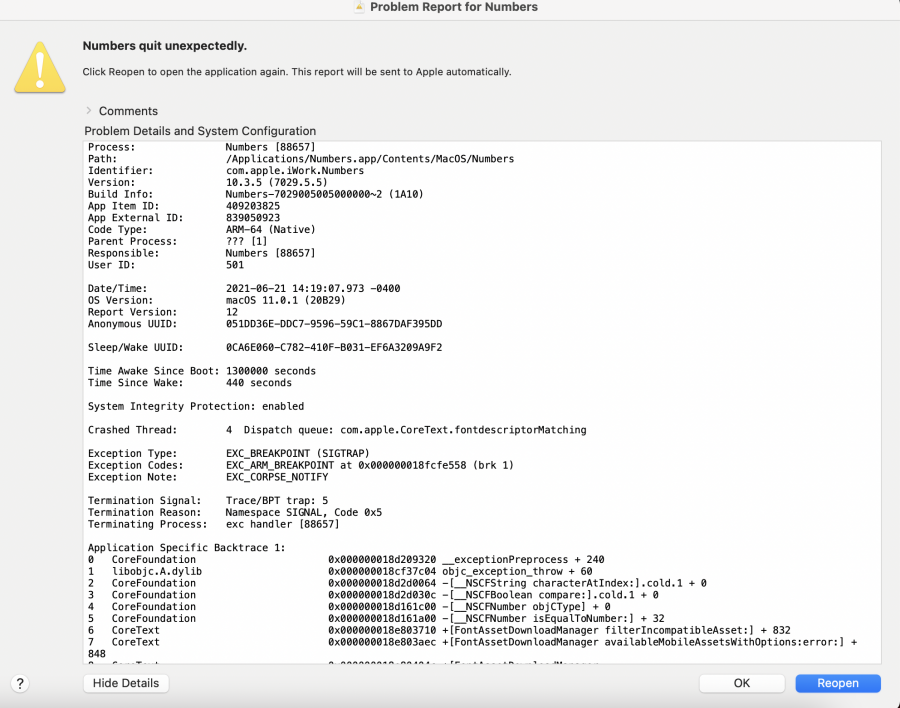The width and height of the screenshot is (900, 708).
Task: Click the "Problem Report for Numbers" window title
Action: (x=453, y=7)
